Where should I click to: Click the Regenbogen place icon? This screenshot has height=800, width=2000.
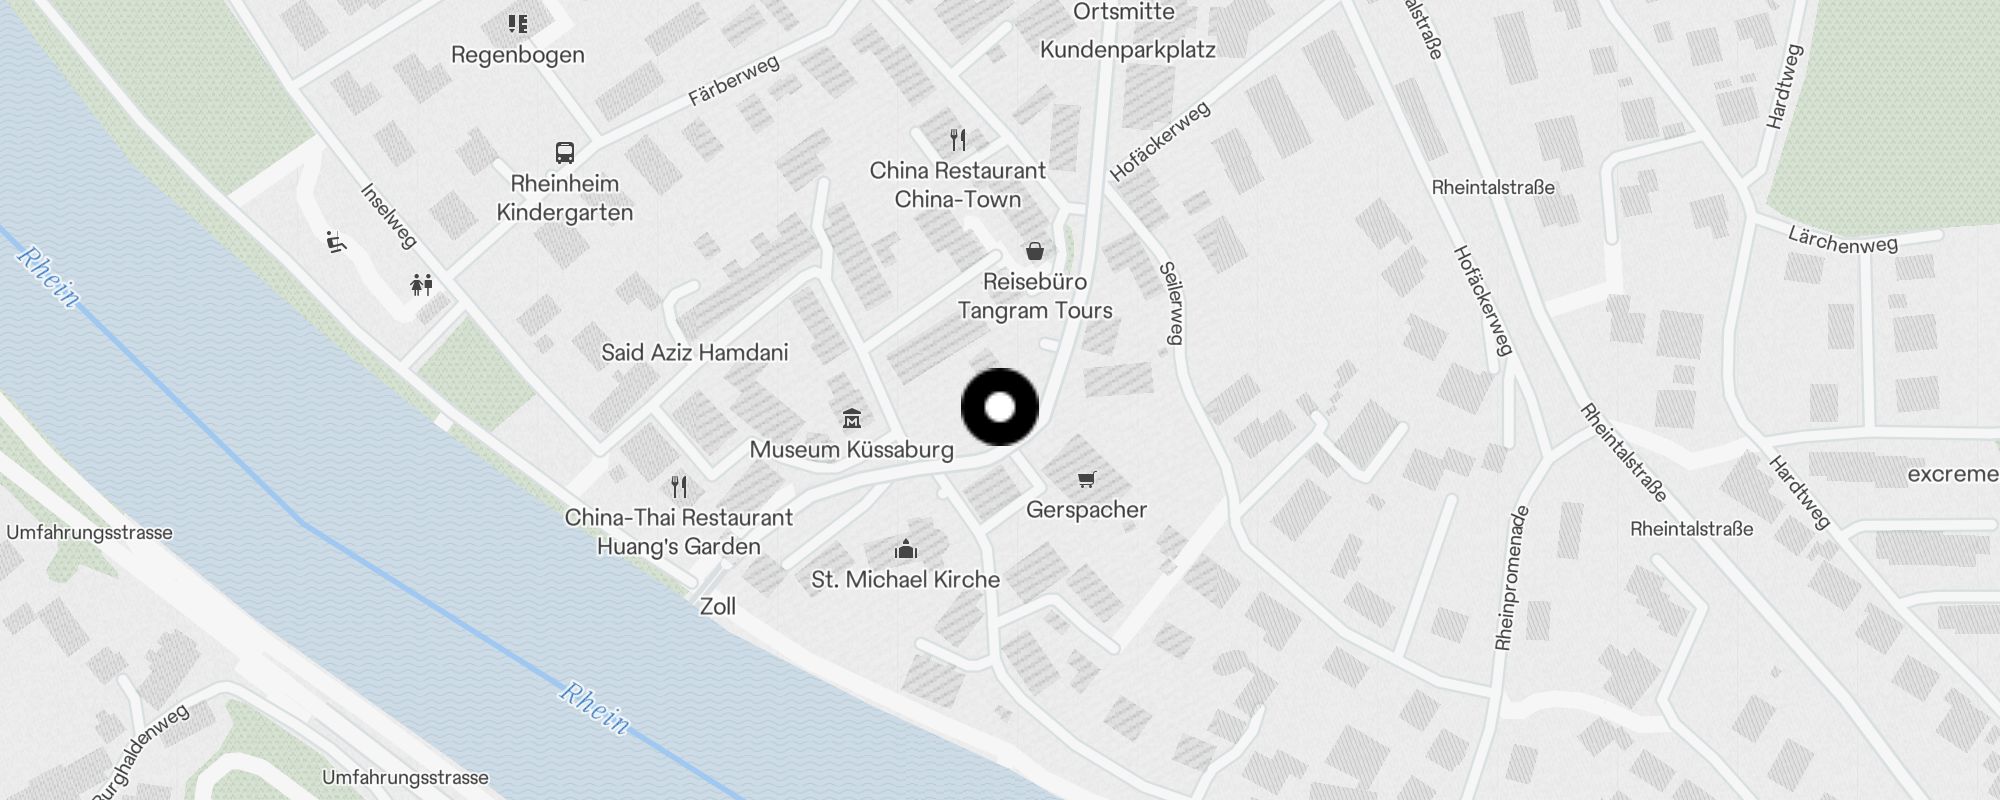(x=517, y=23)
